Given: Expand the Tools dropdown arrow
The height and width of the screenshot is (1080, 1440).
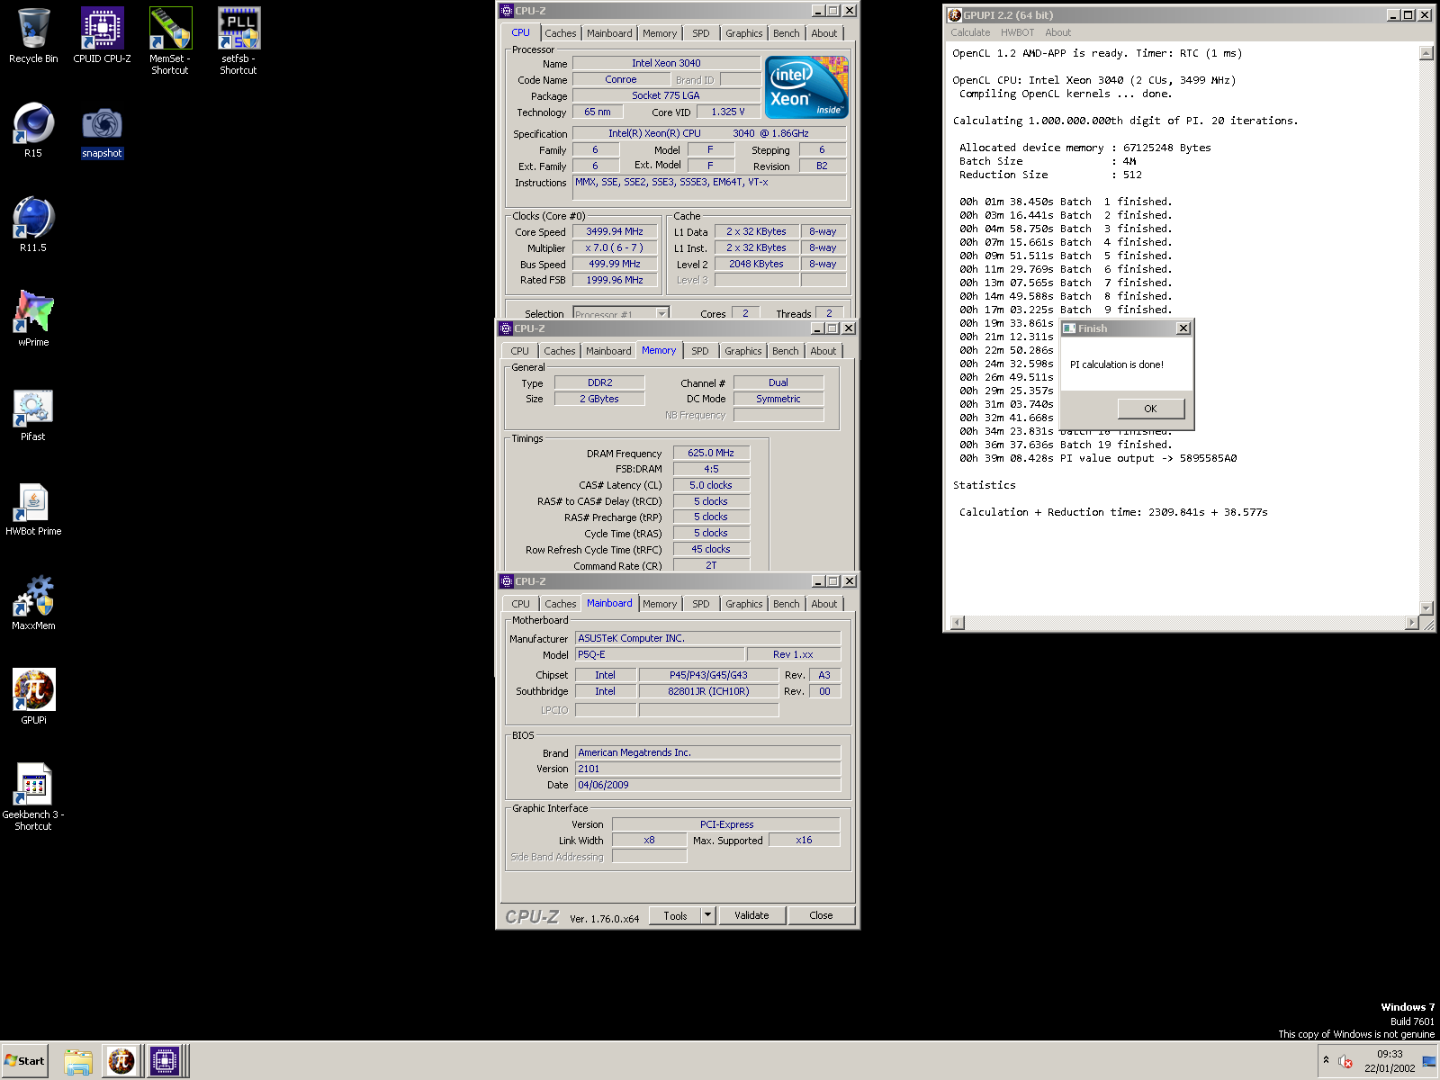Looking at the screenshot, I should [x=708, y=915].
